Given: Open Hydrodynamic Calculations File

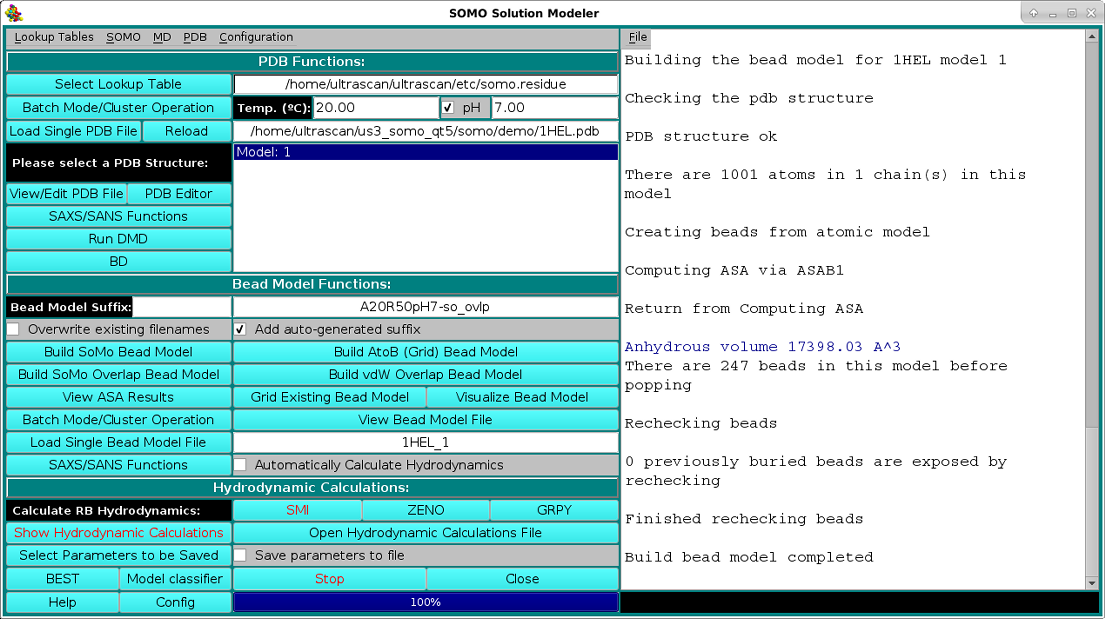Looking at the screenshot, I should (x=426, y=532).
